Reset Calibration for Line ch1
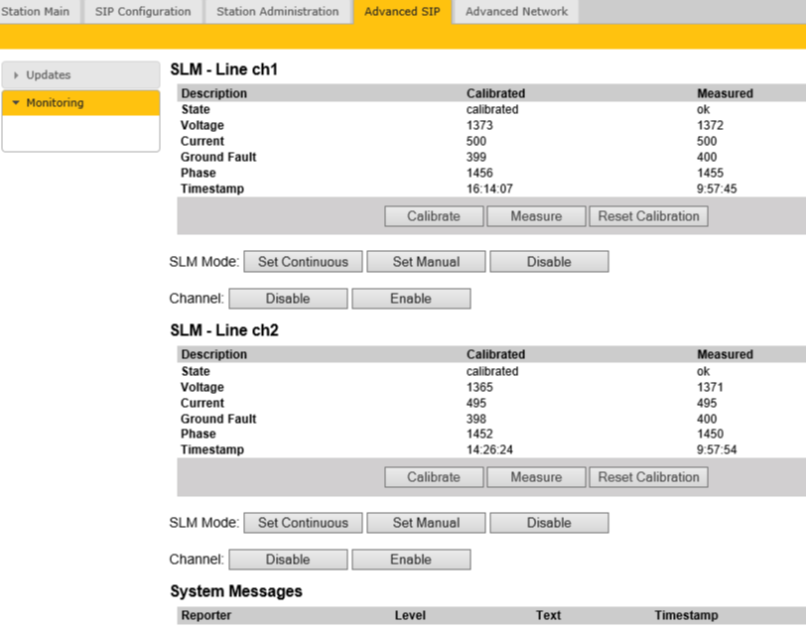806x628 pixels. tap(648, 216)
